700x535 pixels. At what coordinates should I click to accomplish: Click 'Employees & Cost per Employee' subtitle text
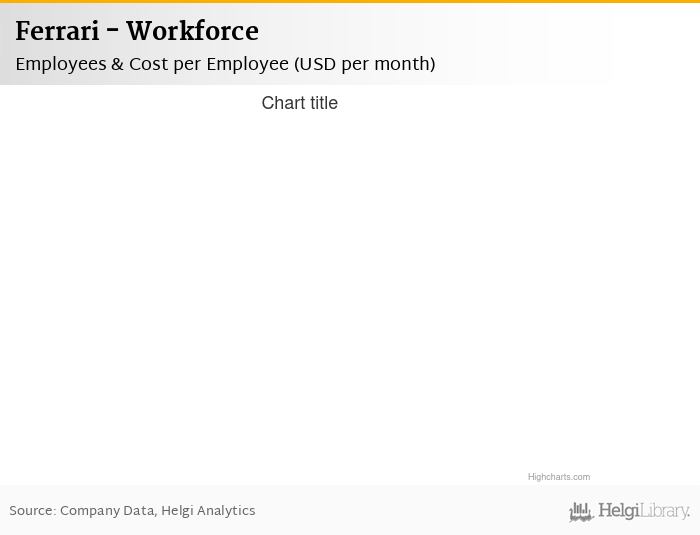click(151, 64)
